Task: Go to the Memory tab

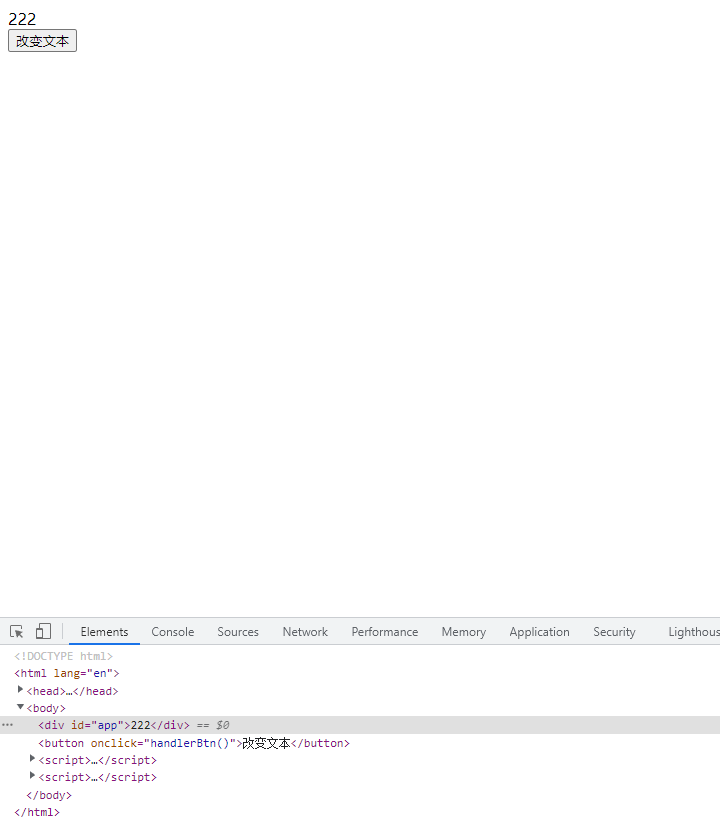Action: point(463,631)
